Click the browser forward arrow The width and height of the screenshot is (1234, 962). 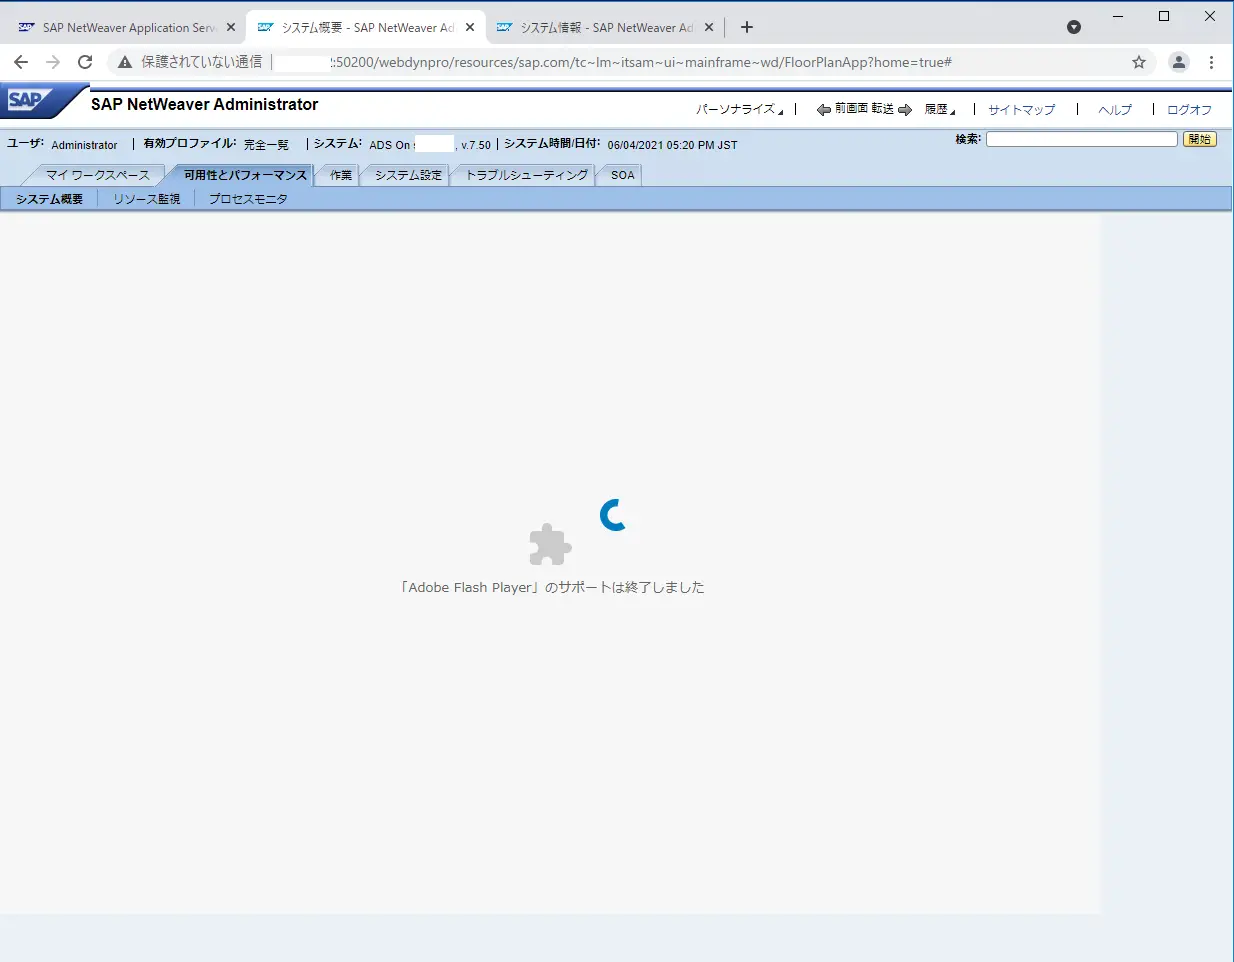coord(53,62)
